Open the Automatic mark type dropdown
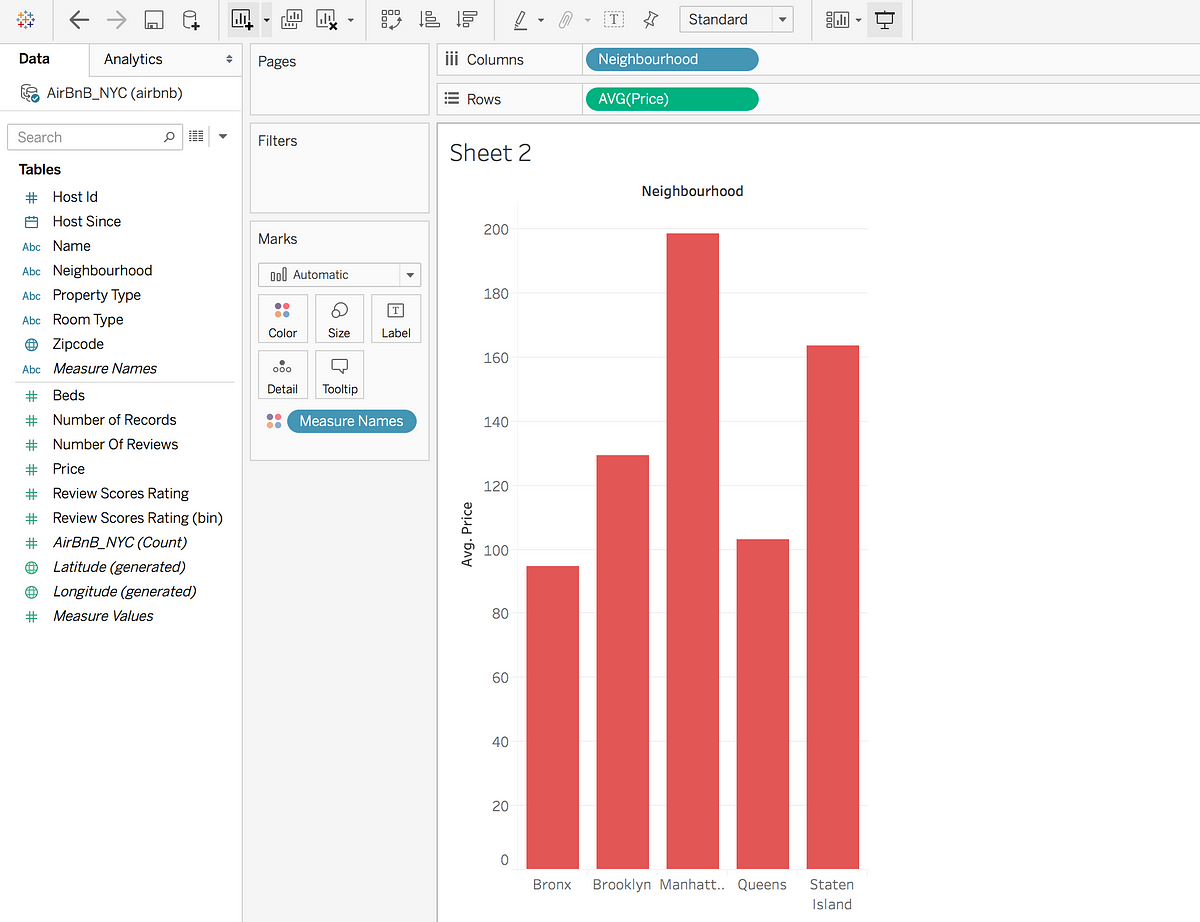Screen dimensions: 1200x922 (339, 274)
